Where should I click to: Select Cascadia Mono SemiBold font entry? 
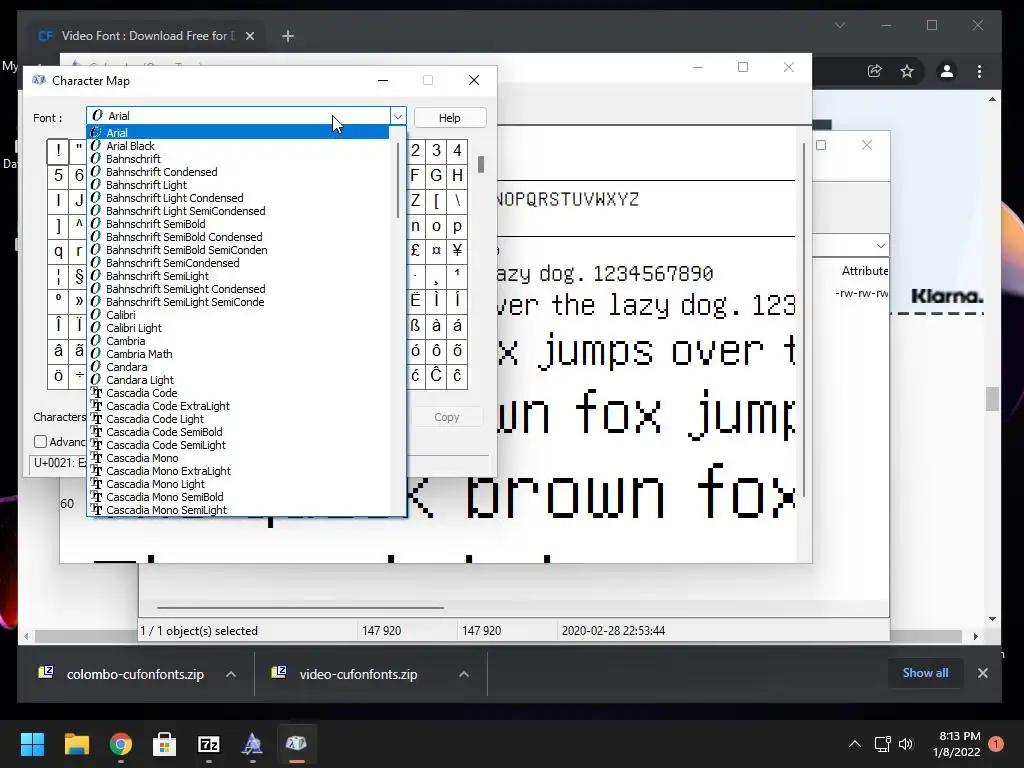click(x=239, y=497)
